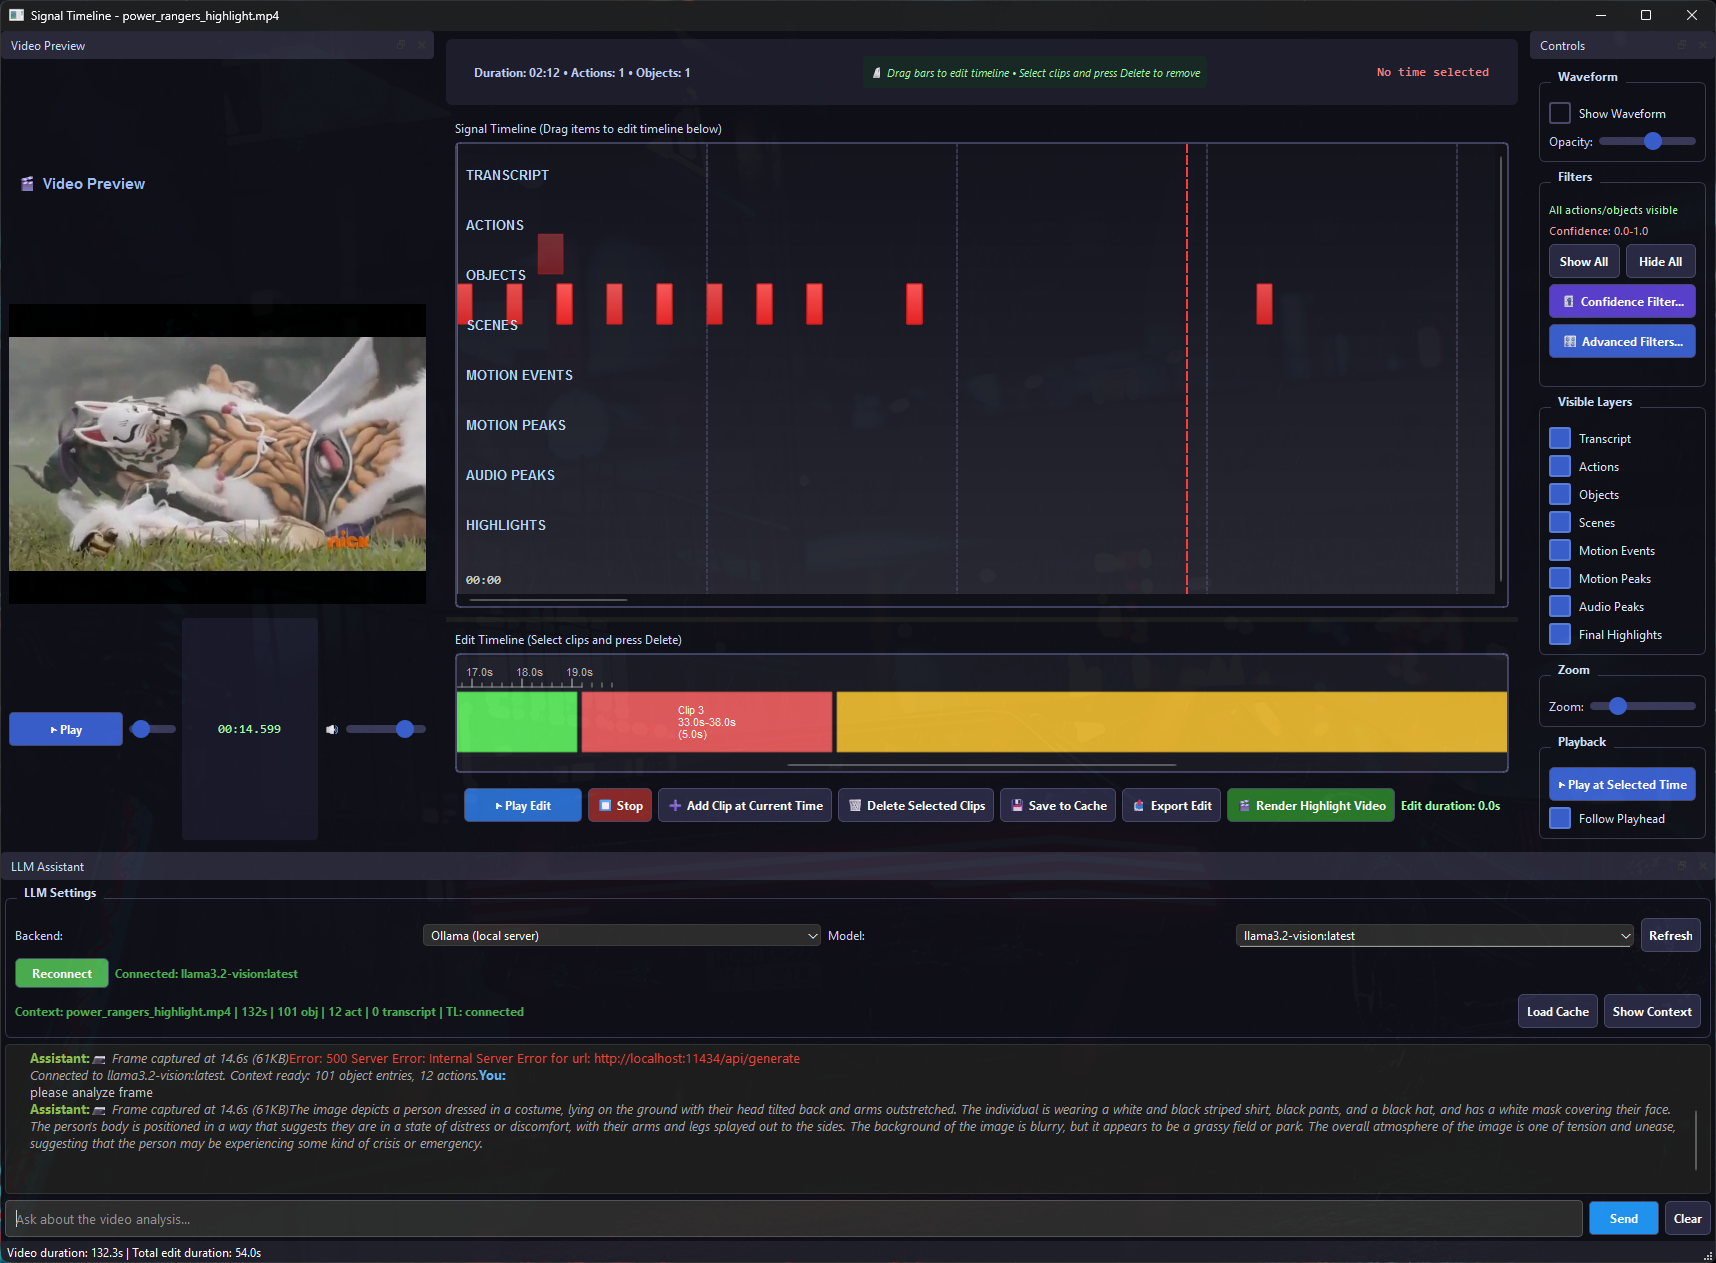Click the Zoom slider handle
Screen dimensions: 1716x1263
pos(1617,706)
